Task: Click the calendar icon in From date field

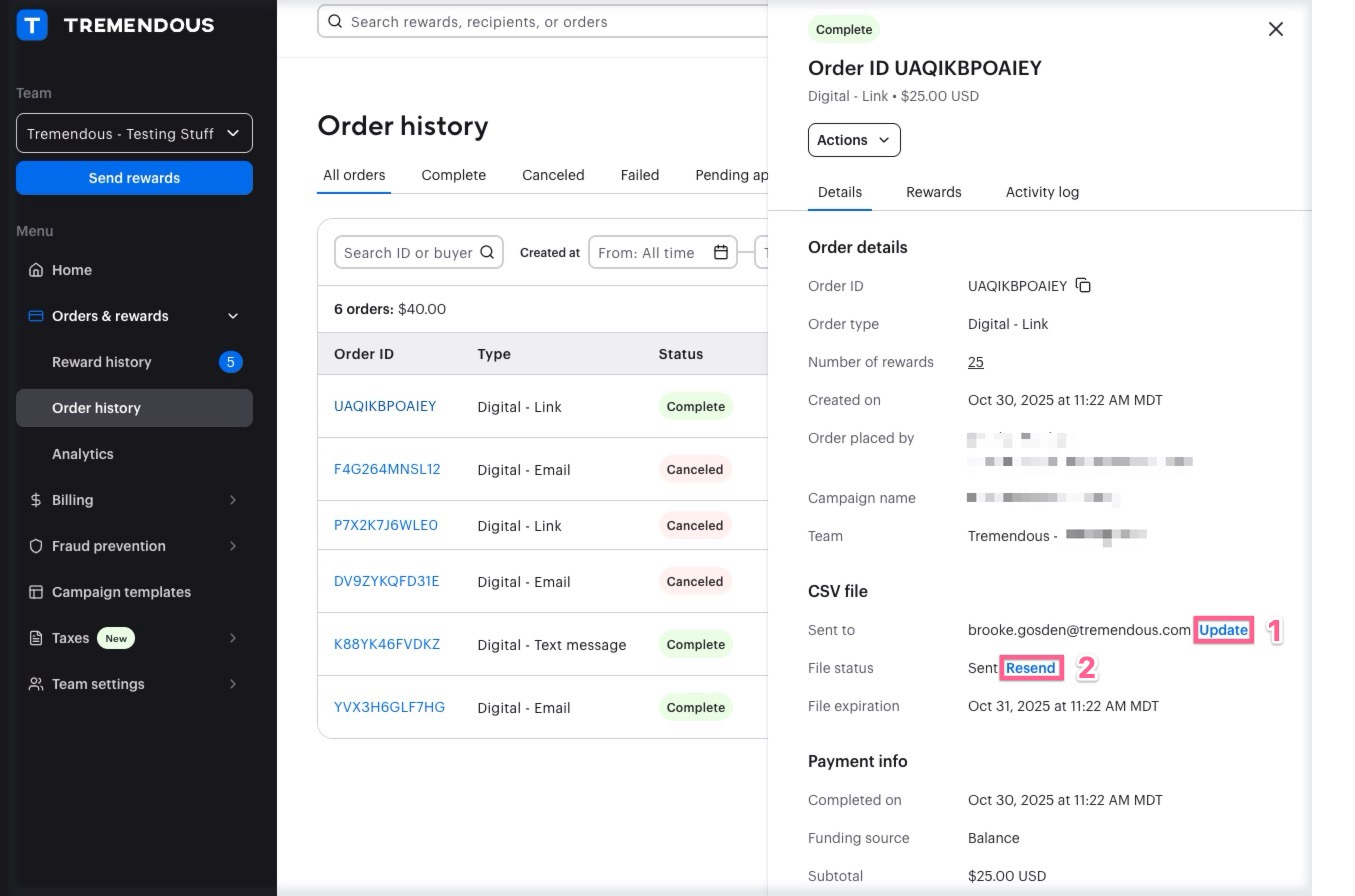Action: click(x=720, y=252)
